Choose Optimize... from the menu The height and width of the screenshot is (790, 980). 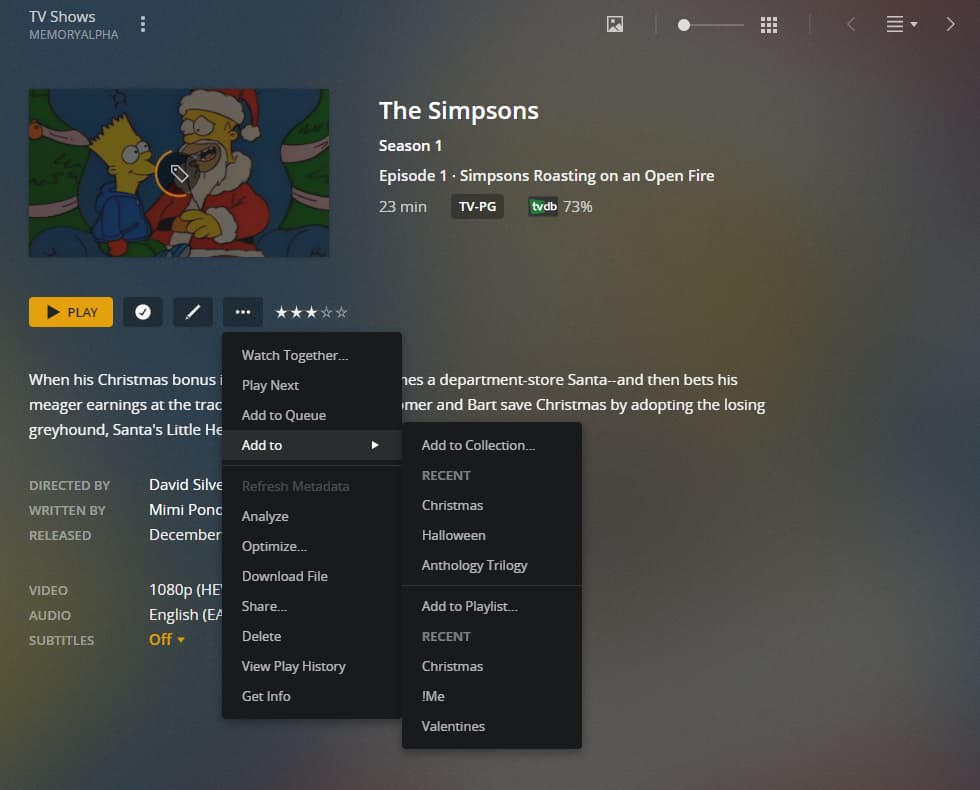(312, 546)
